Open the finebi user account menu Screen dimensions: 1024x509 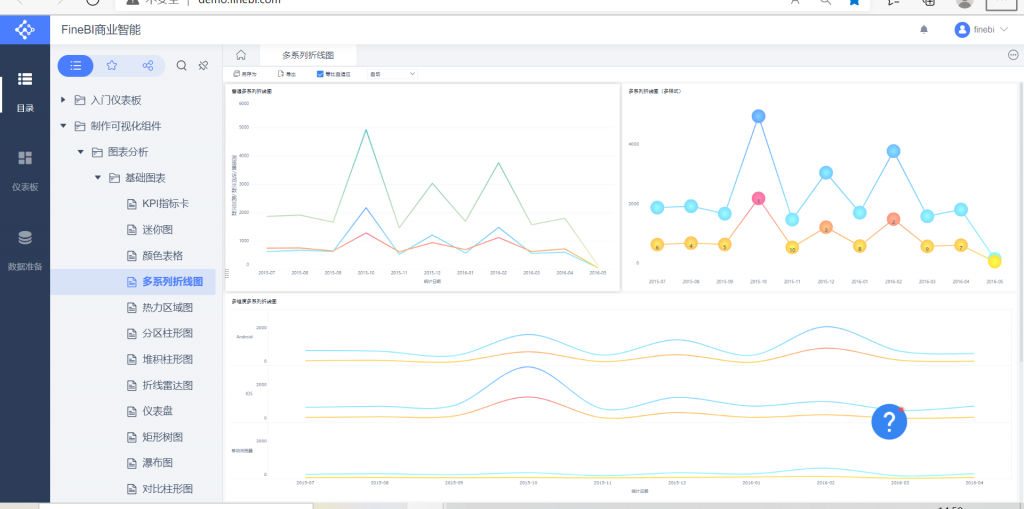982,29
